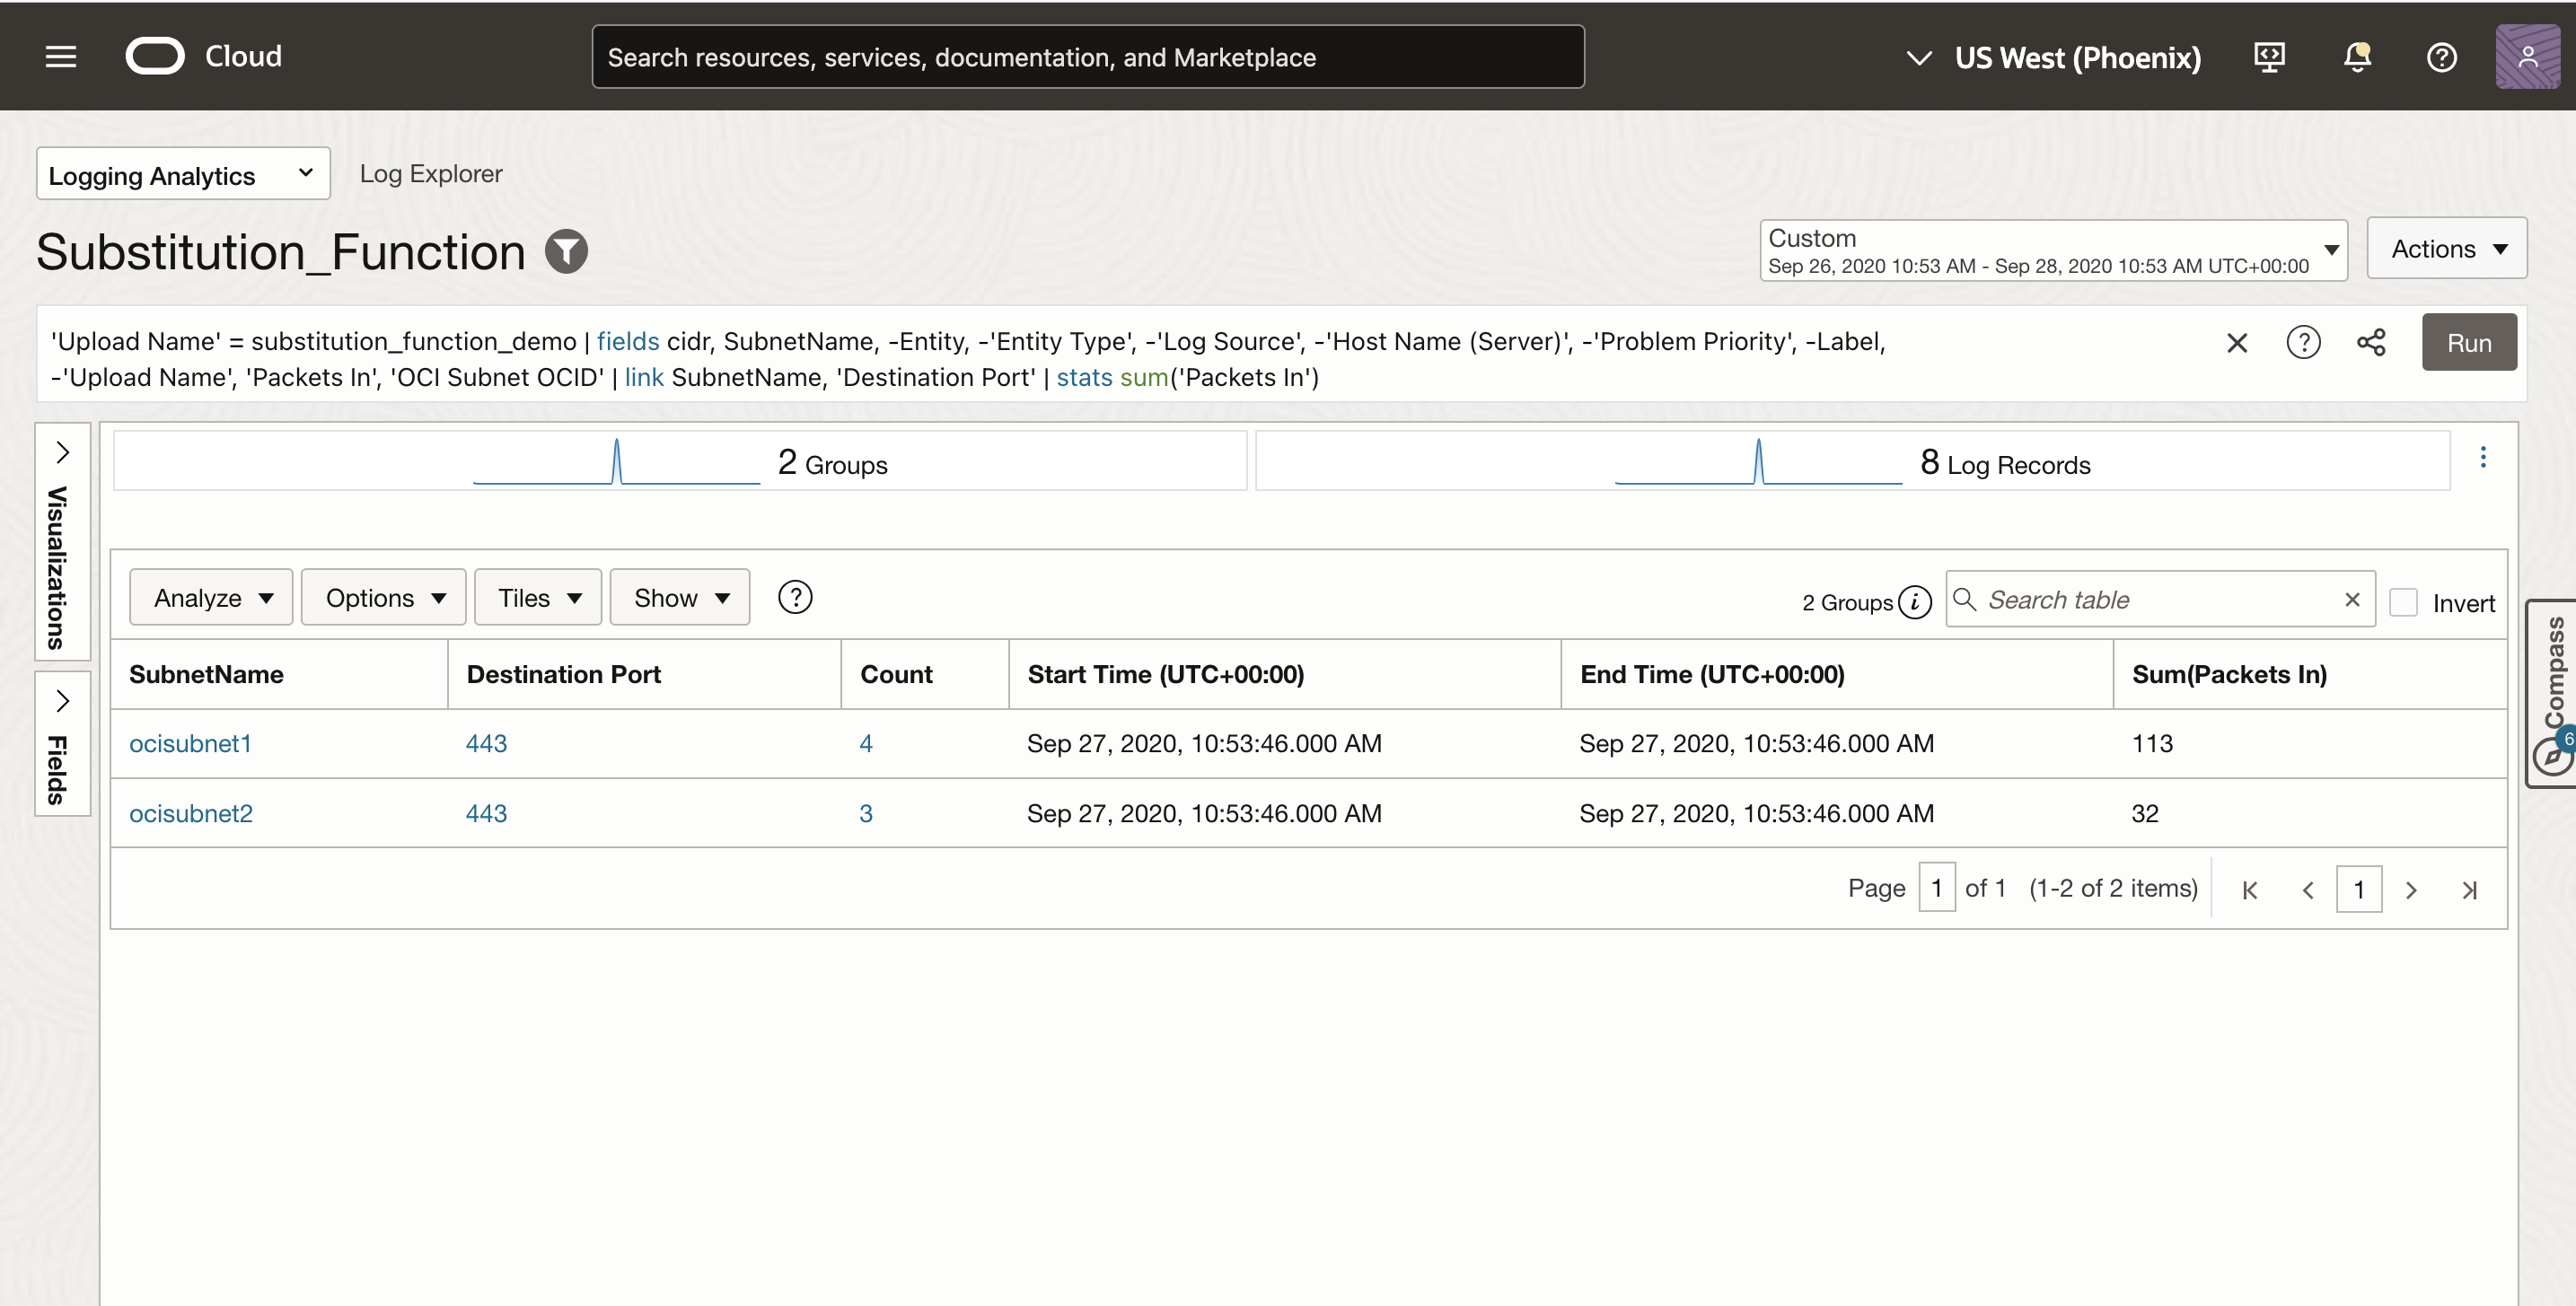The width and height of the screenshot is (2576, 1306).
Task: Click the Run query button
Action: [x=2468, y=343]
